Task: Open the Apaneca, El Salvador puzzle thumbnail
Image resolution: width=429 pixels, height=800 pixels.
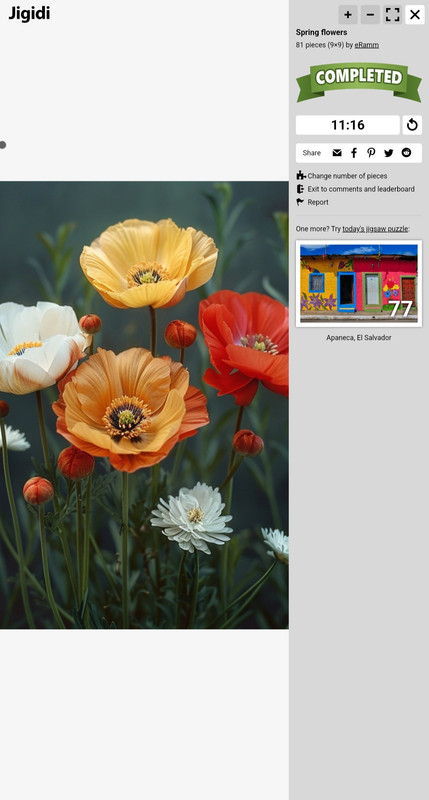Action: pyautogui.click(x=359, y=284)
